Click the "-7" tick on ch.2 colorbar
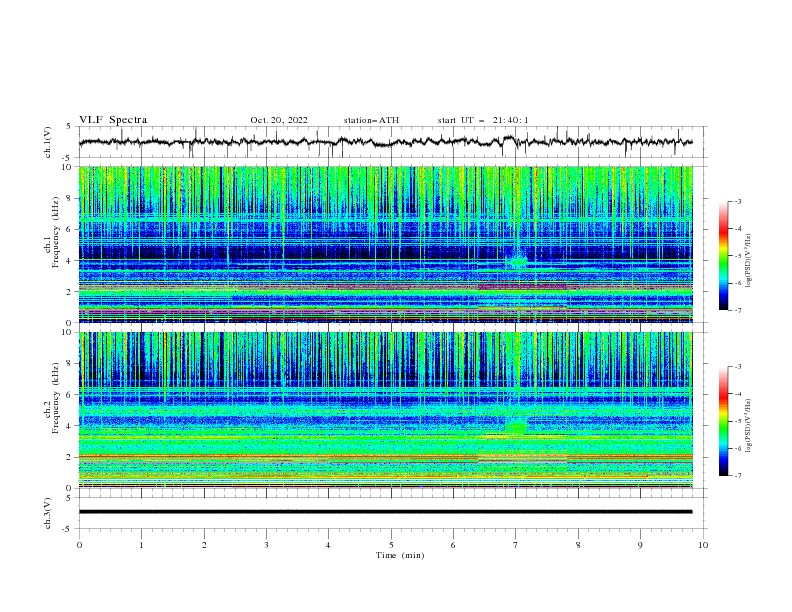Viewport: 792px width, 612px height. coord(738,476)
